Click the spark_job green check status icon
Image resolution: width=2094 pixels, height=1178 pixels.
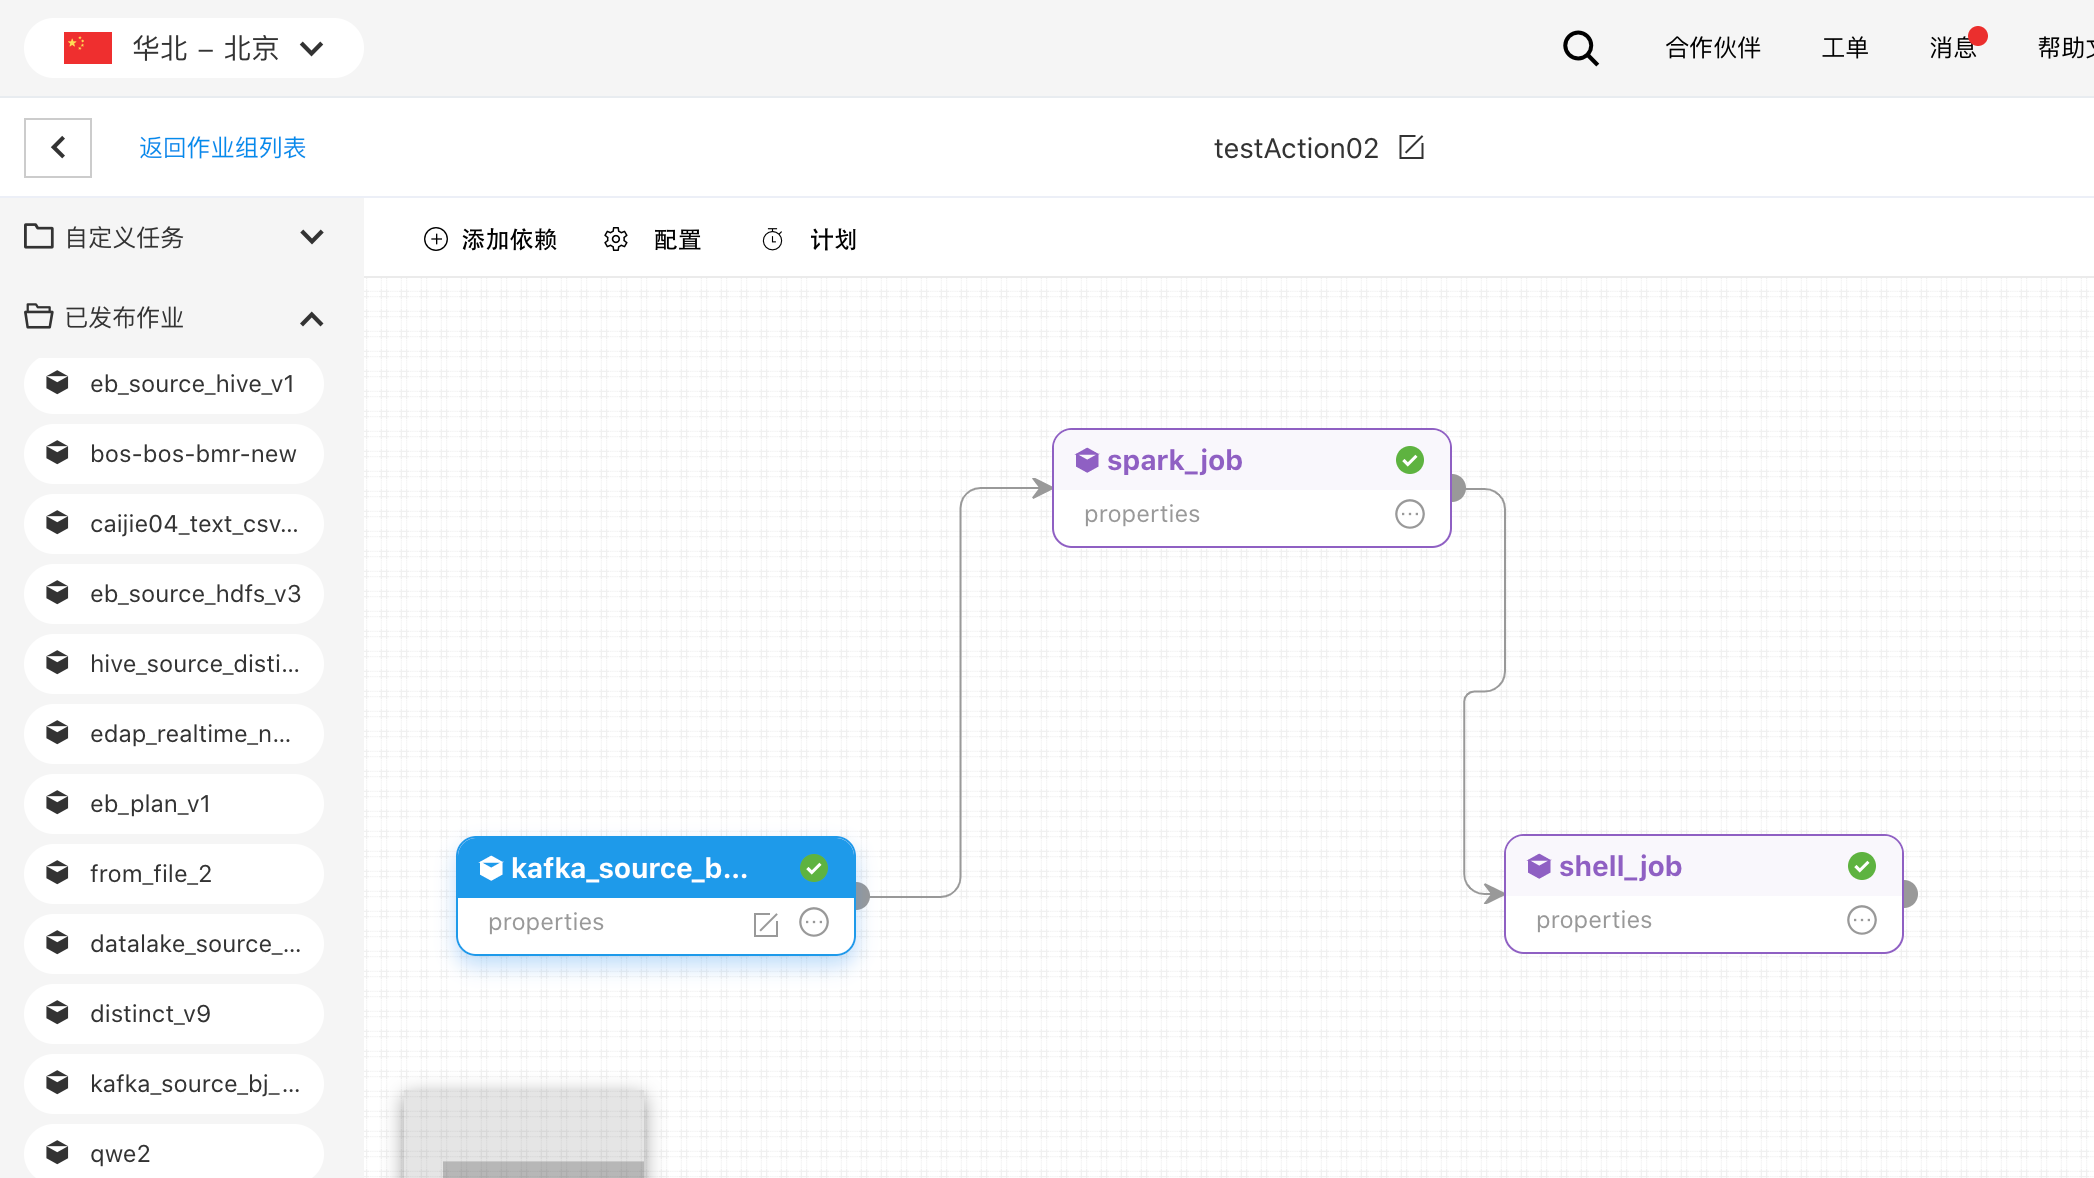pos(1410,460)
